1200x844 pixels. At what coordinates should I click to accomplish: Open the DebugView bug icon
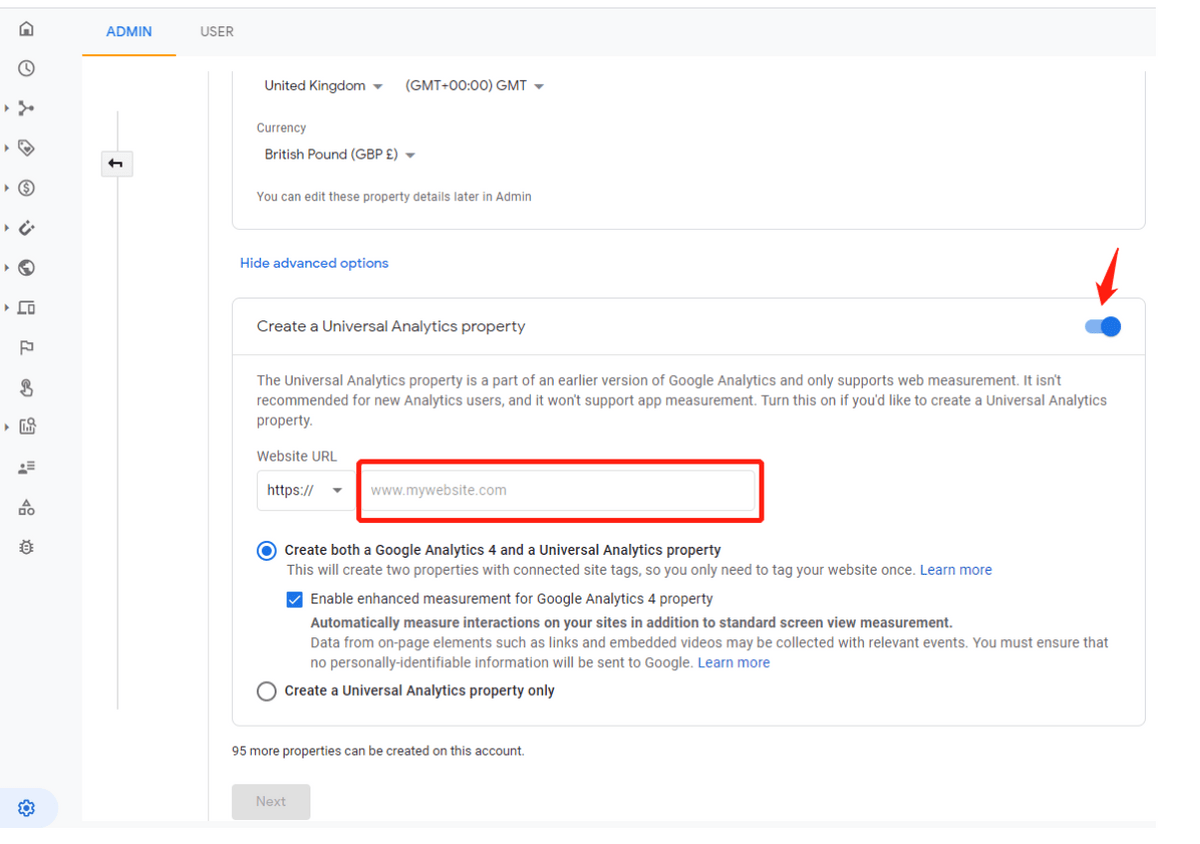point(26,547)
